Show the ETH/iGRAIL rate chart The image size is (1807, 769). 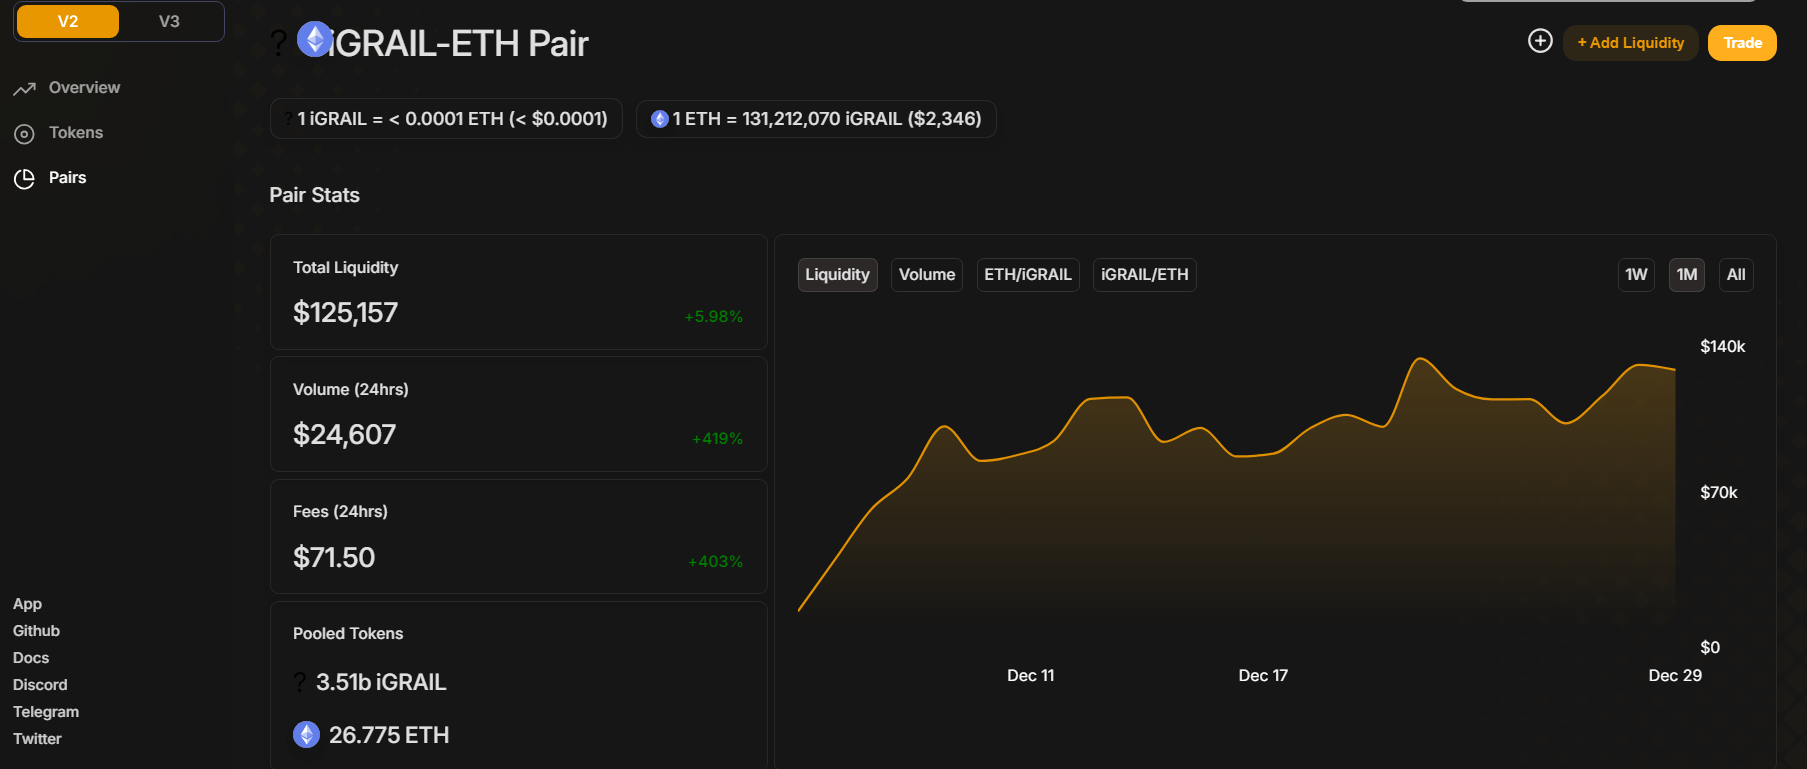click(x=1027, y=275)
